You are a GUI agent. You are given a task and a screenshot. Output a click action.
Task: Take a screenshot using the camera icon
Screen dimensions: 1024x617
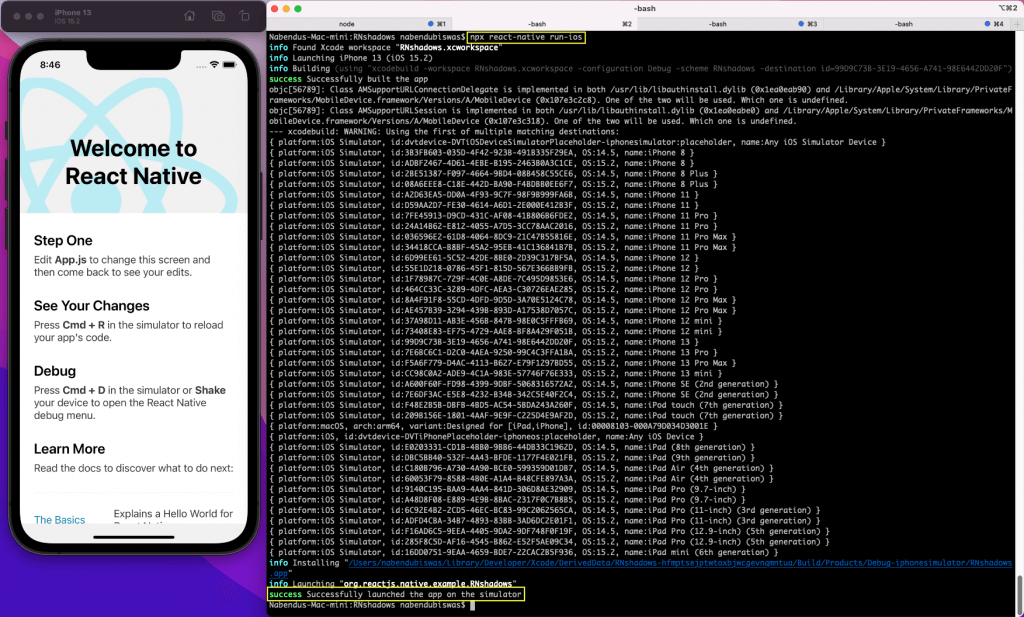[217, 16]
